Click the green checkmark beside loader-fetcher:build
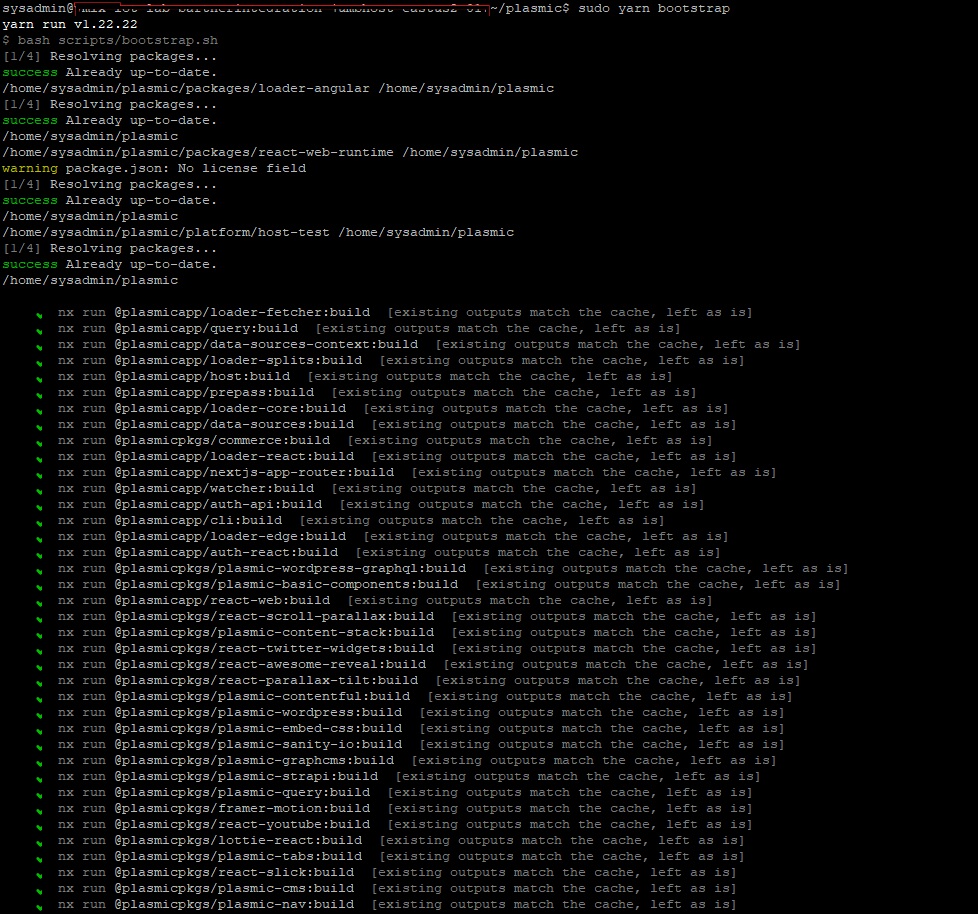The height and width of the screenshot is (914, 978). pyautogui.click(x=39, y=314)
